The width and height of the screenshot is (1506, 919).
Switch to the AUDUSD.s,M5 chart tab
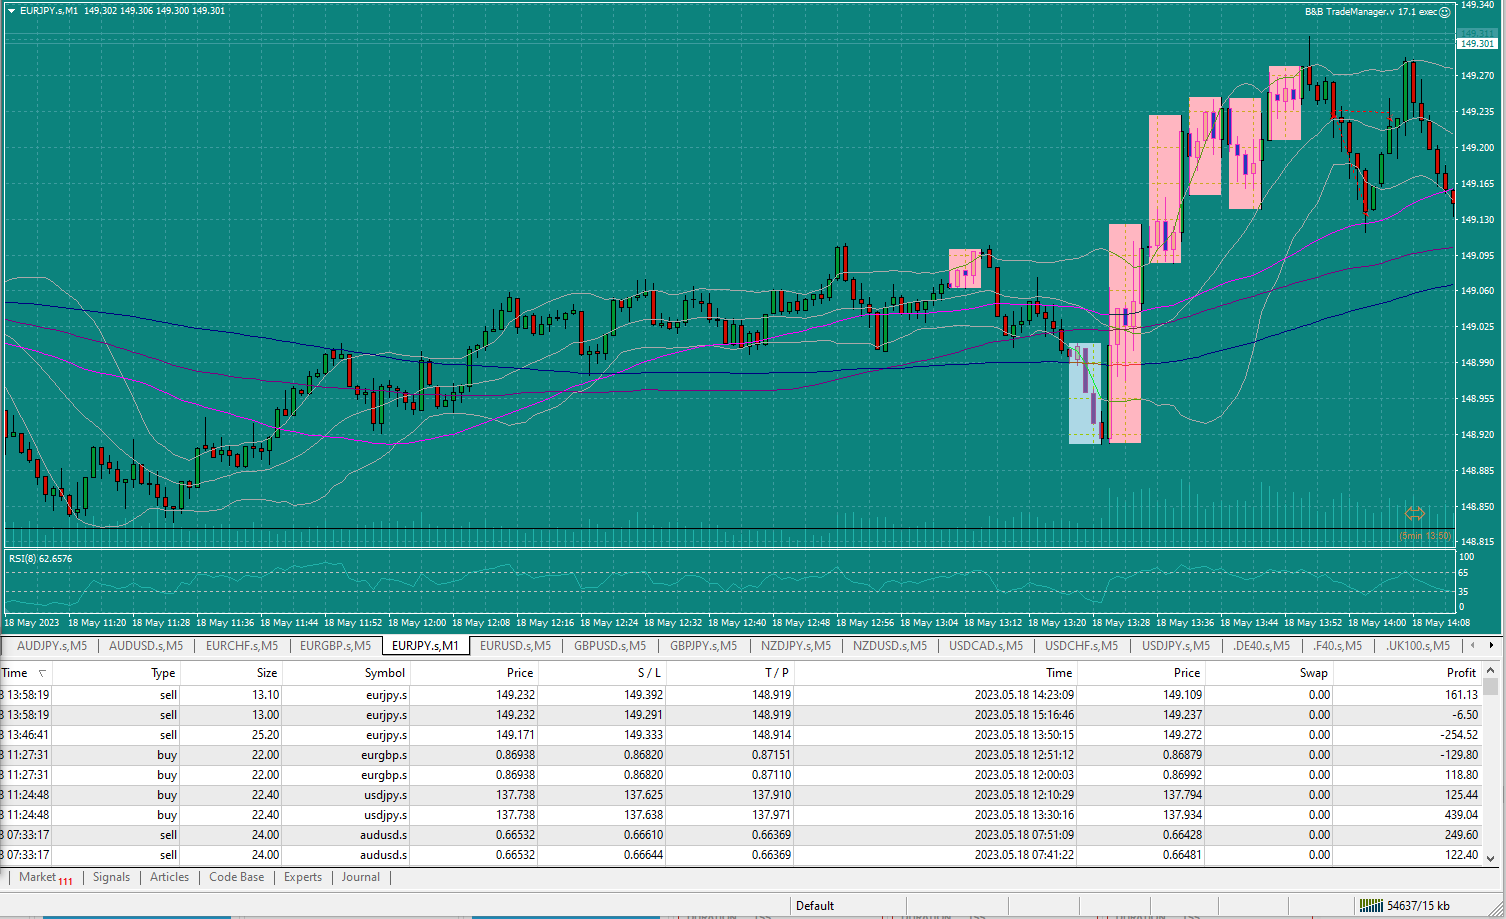click(146, 646)
